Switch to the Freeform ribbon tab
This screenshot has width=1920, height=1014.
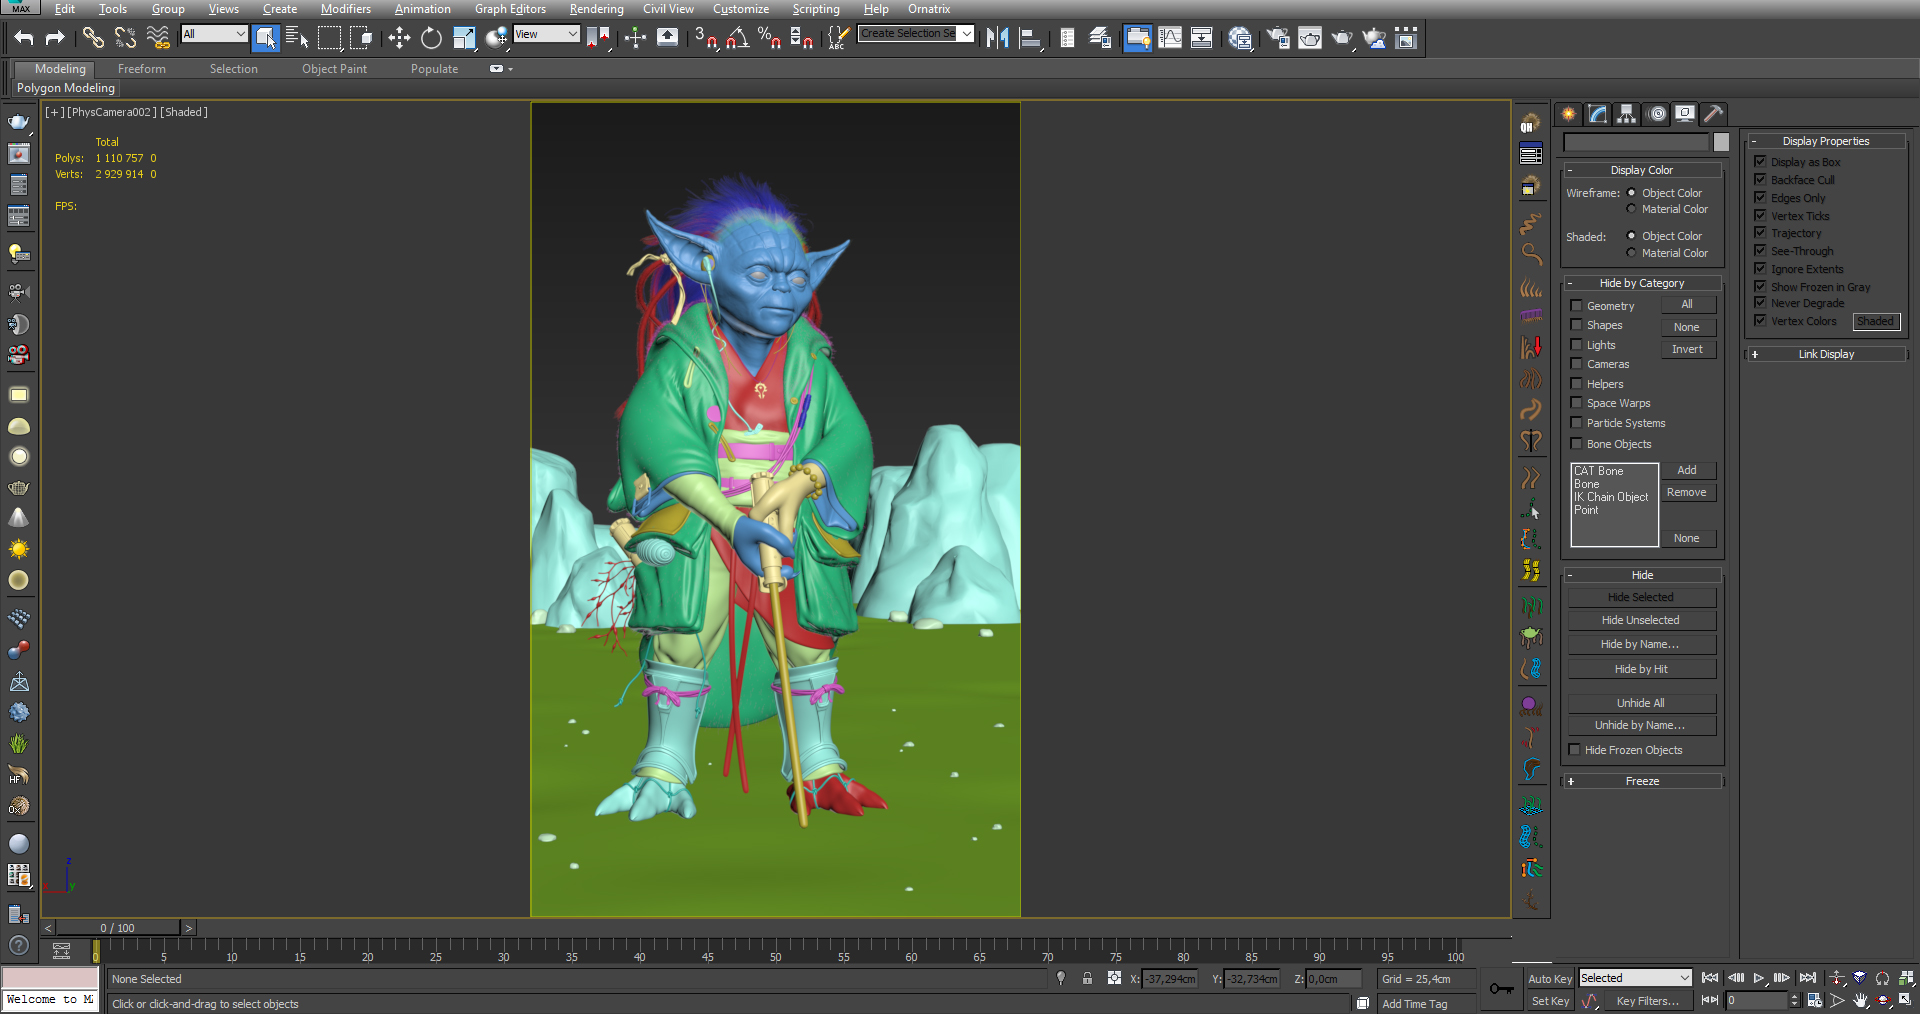click(142, 69)
